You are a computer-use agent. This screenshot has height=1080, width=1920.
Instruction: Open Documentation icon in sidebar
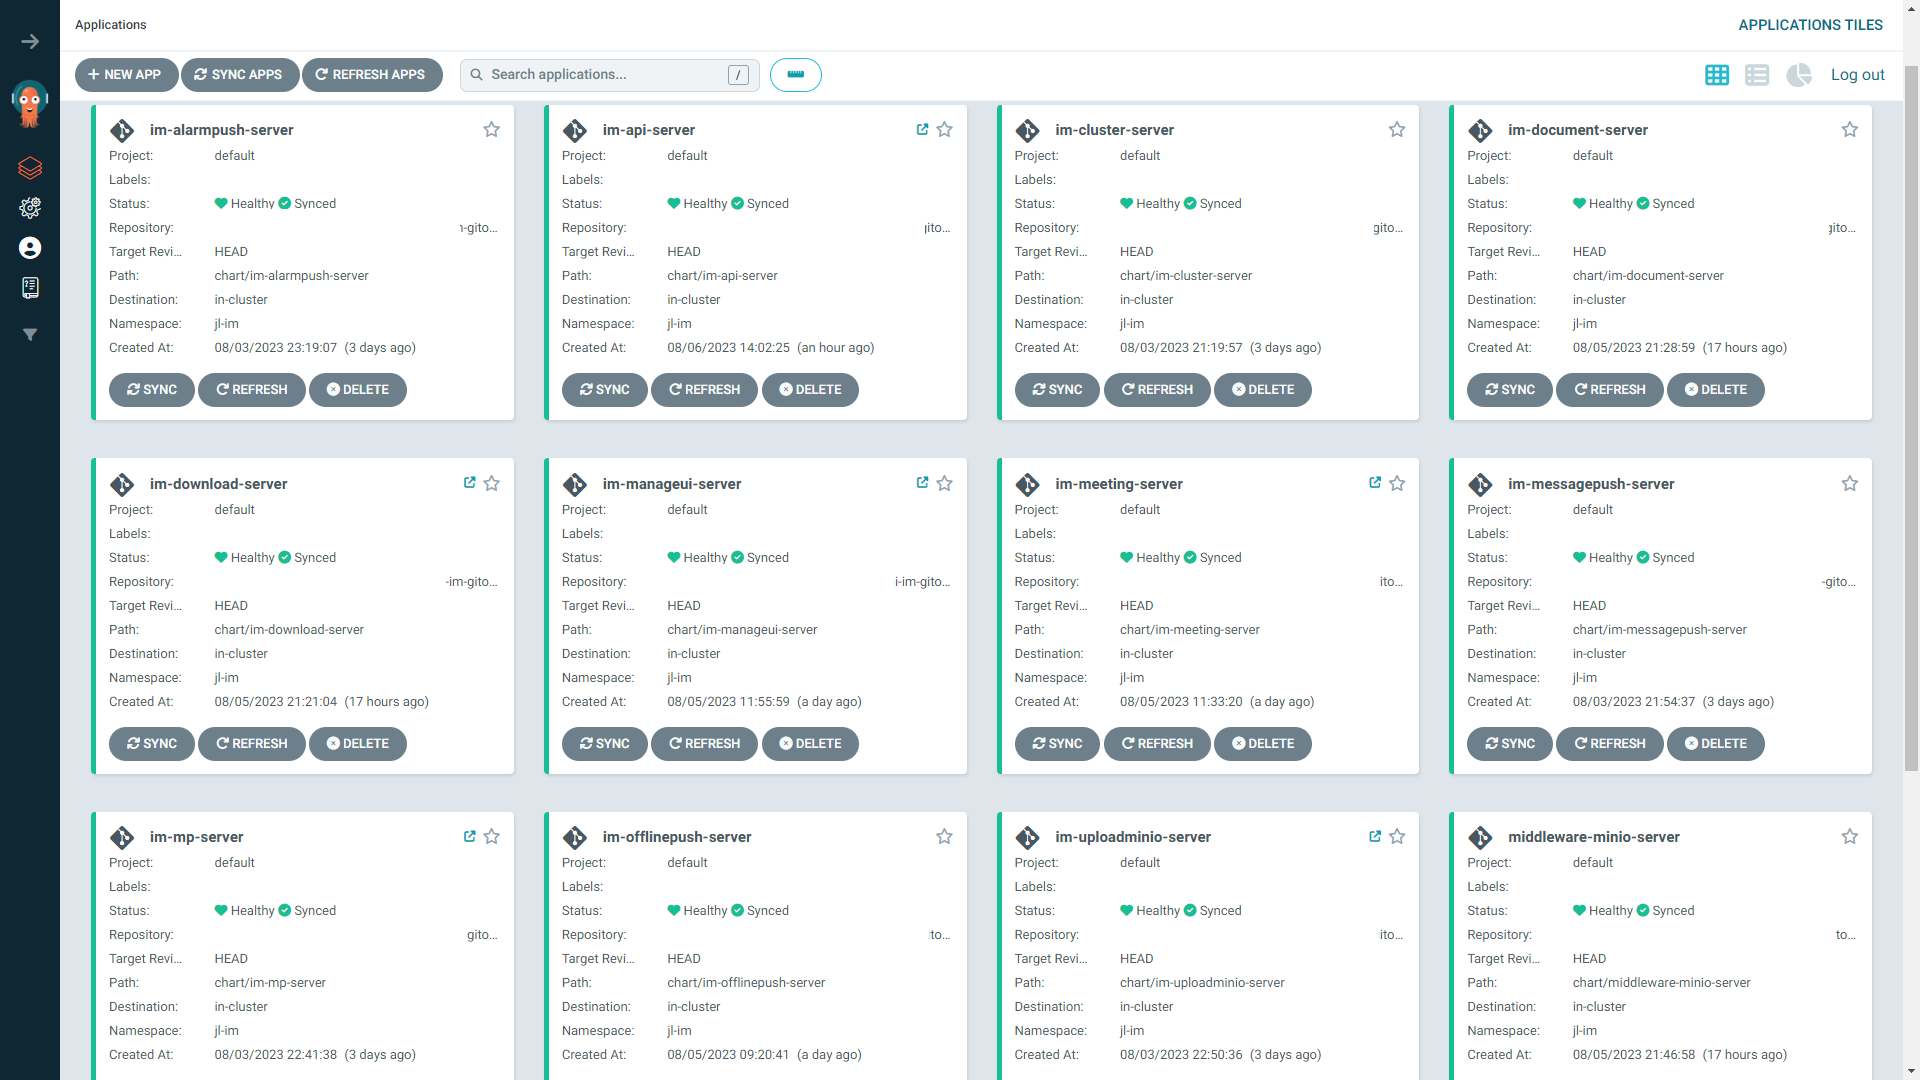pos(30,288)
